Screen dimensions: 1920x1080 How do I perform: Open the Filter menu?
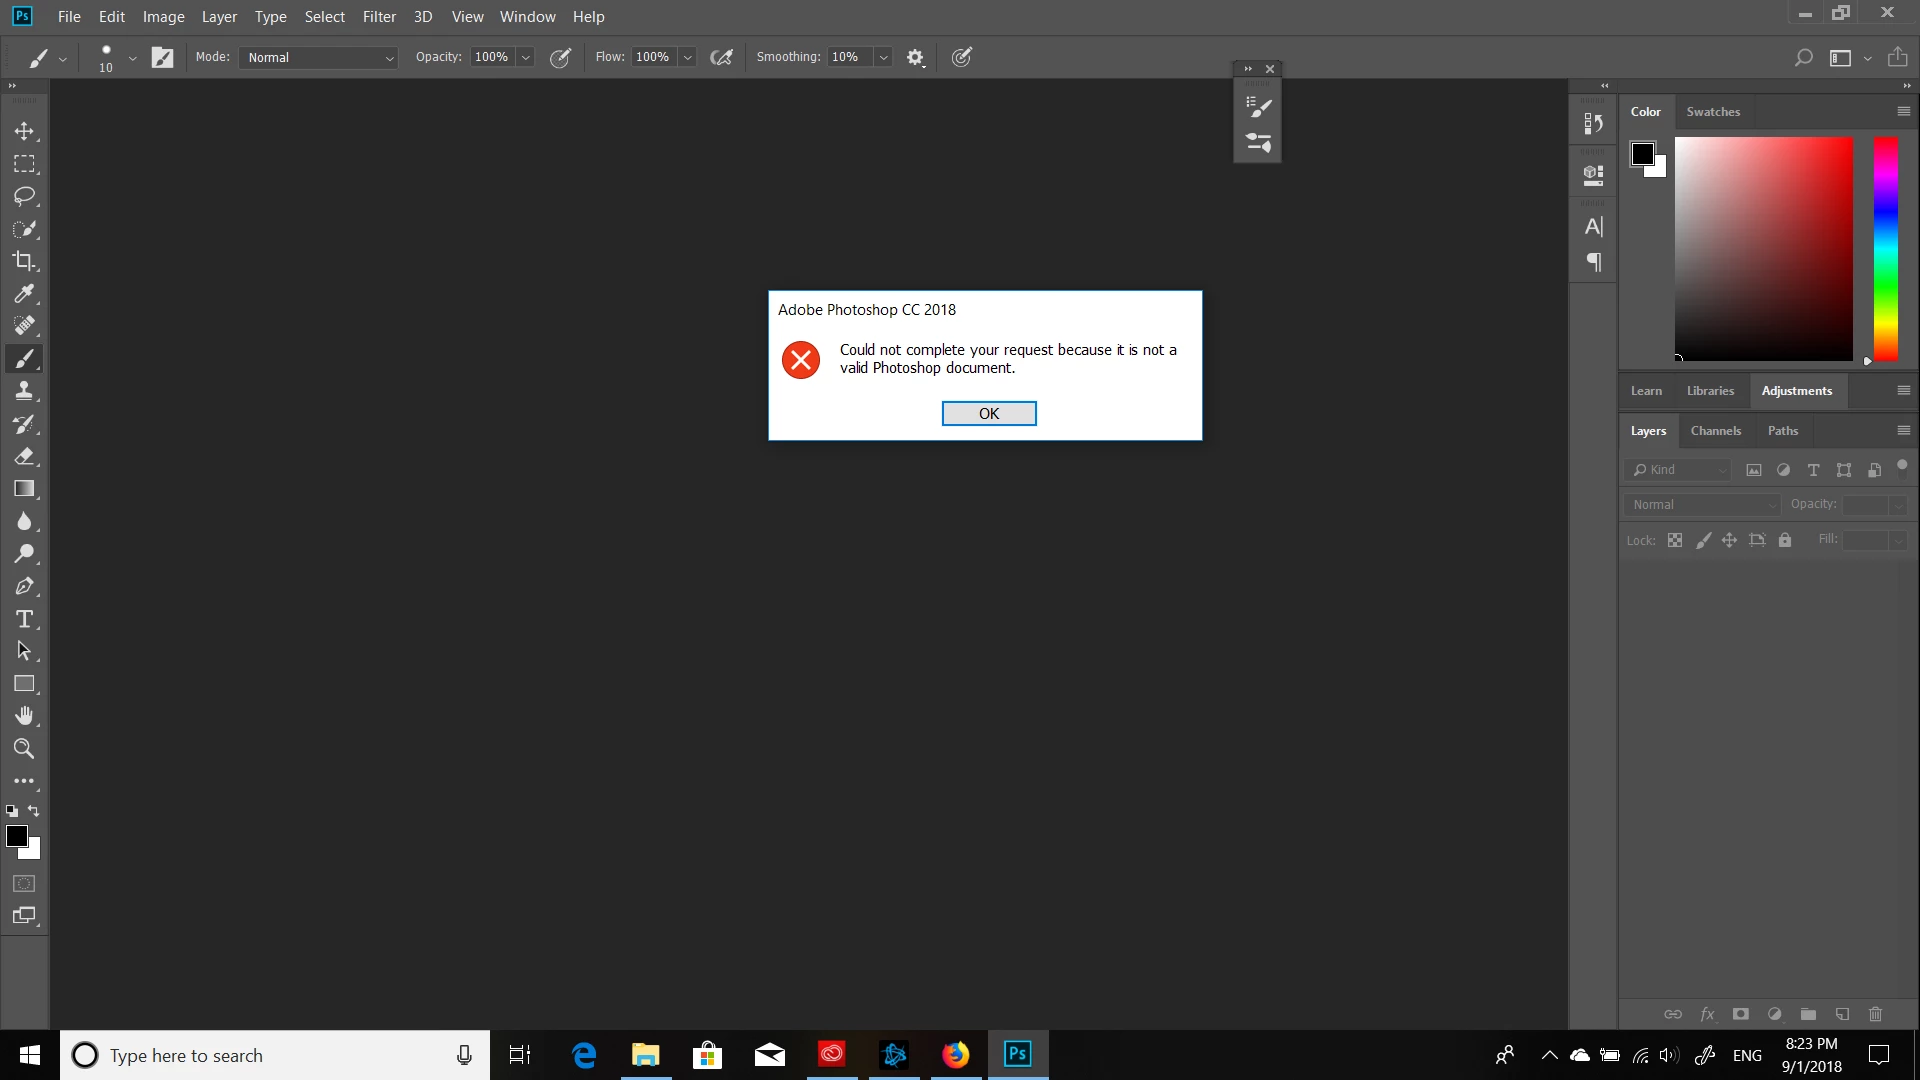(x=379, y=17)
